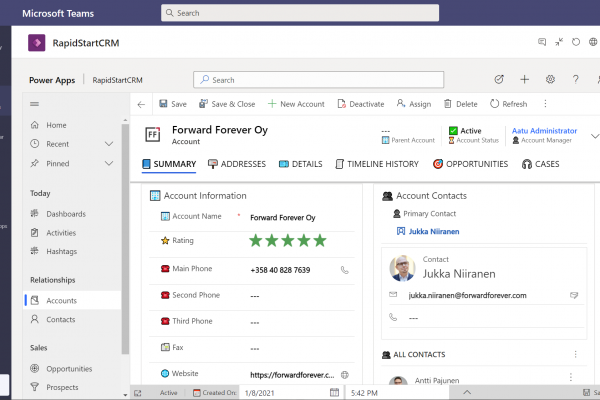Viewport: 600px width, 400px height.
Task: Click the sidebar vertical scrollbar
Action: pyautogui.click(x=125, y=239)
